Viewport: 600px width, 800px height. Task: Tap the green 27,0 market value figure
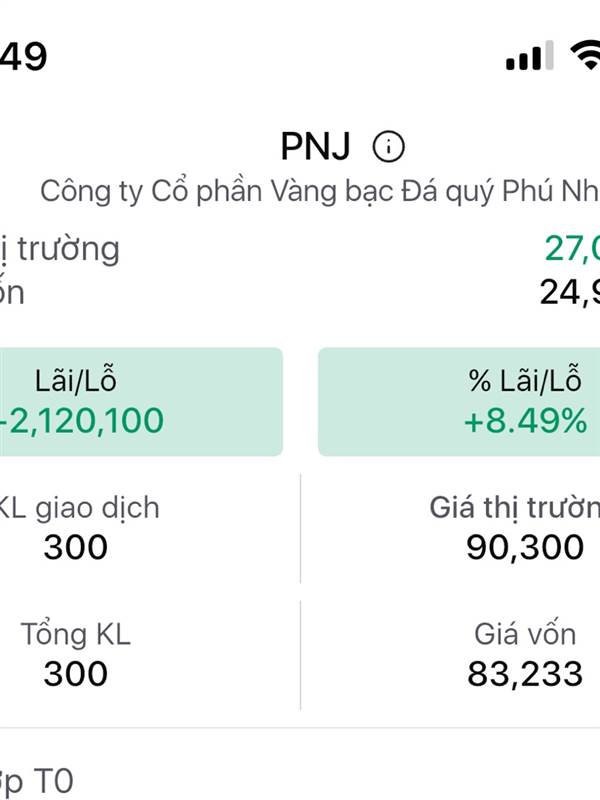(572, 249)
